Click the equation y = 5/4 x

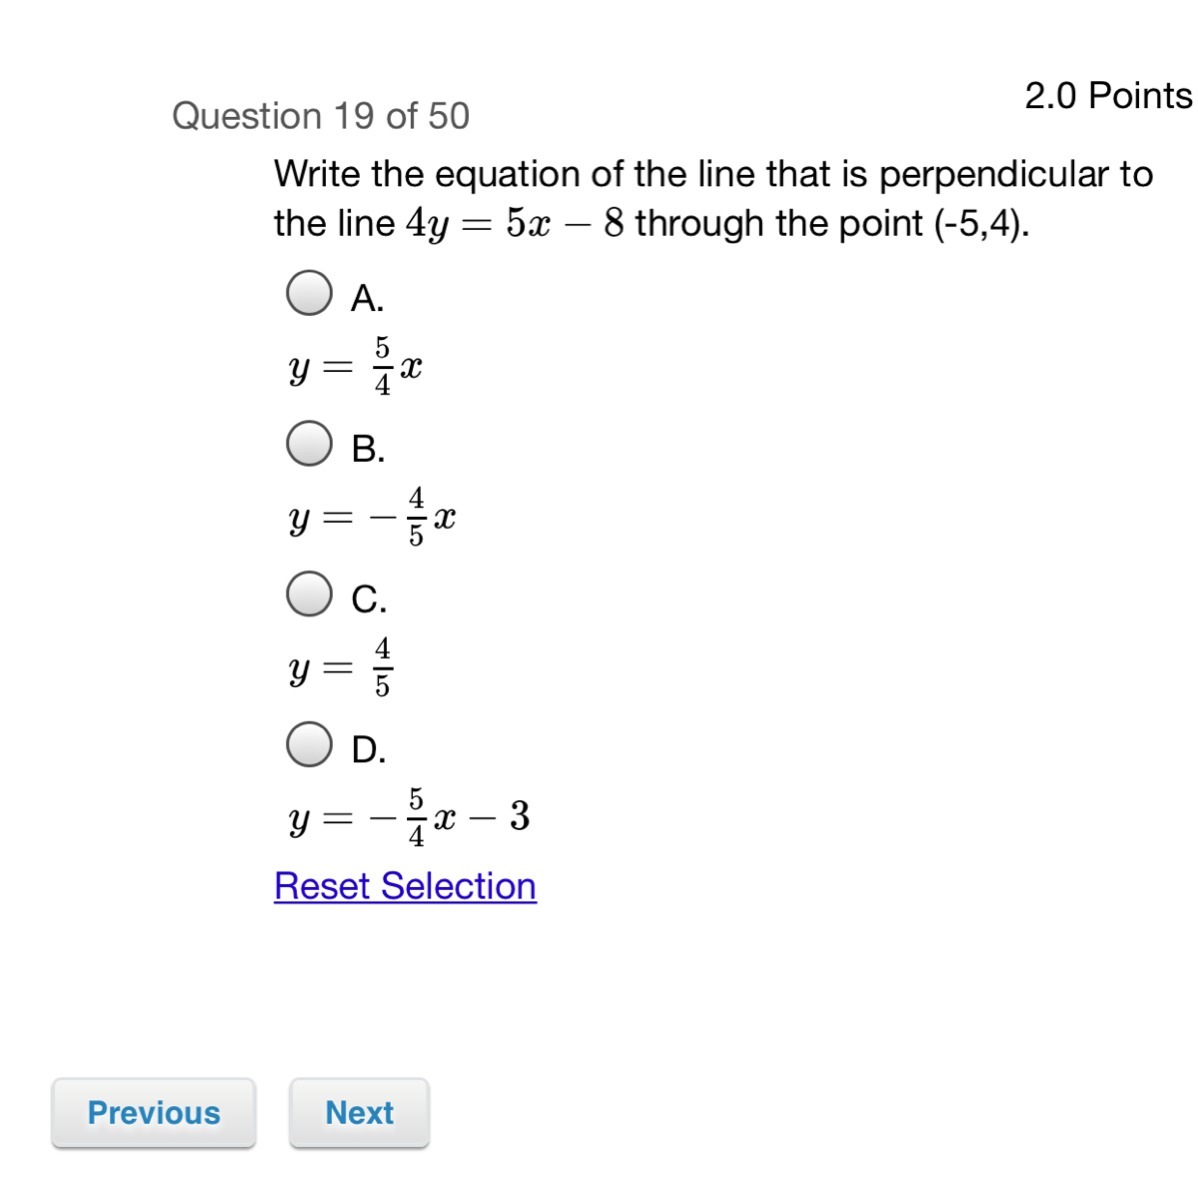[355, 367]
